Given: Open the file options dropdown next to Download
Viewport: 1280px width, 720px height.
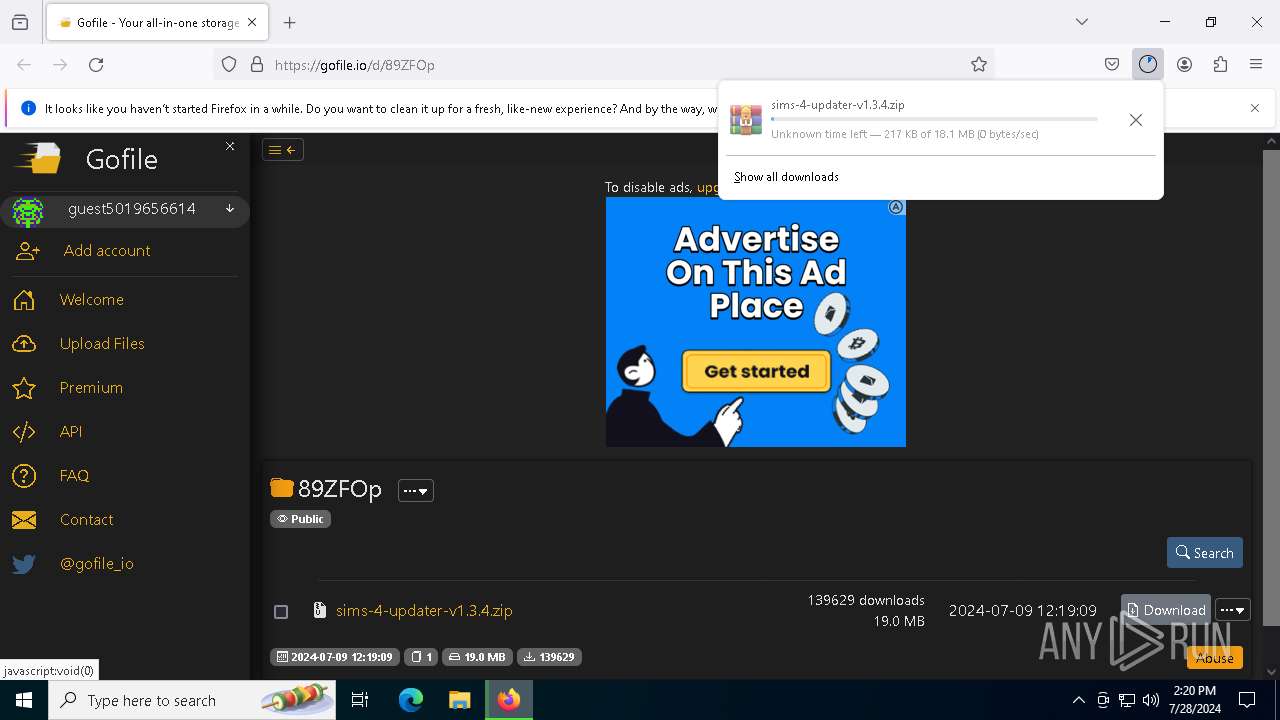Looking at the screenshot, I should pos(1233,610).
